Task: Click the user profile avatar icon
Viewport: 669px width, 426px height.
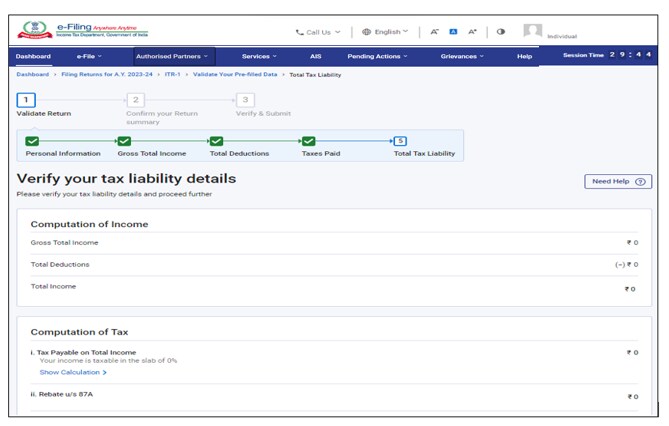Action: [533, 32]
